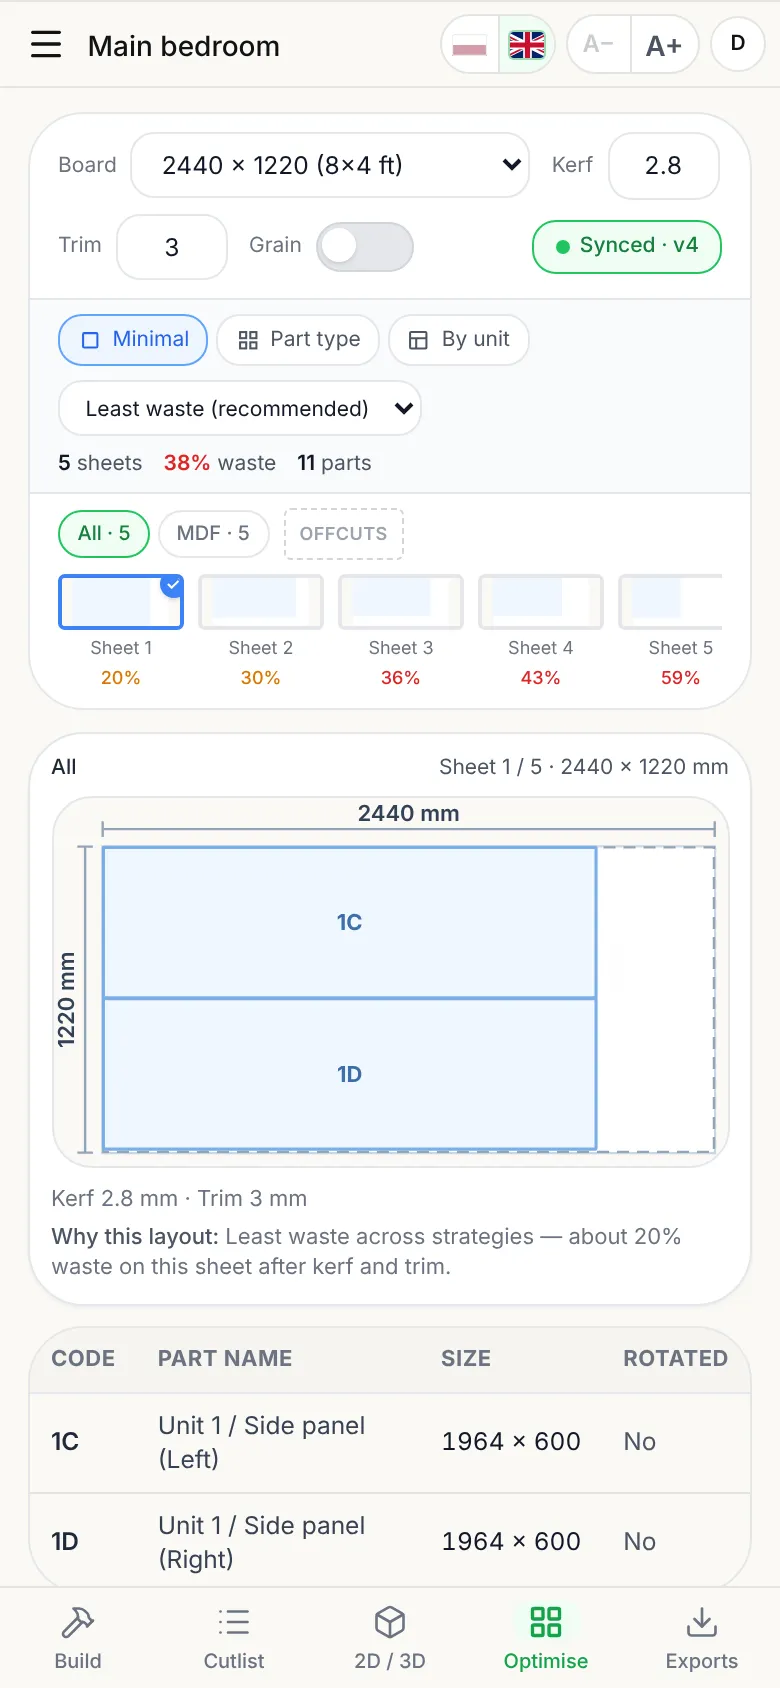This screenshot has width=780, height=1688.
Task: Open the D user avatar menu
Action: tap(738, 44)
